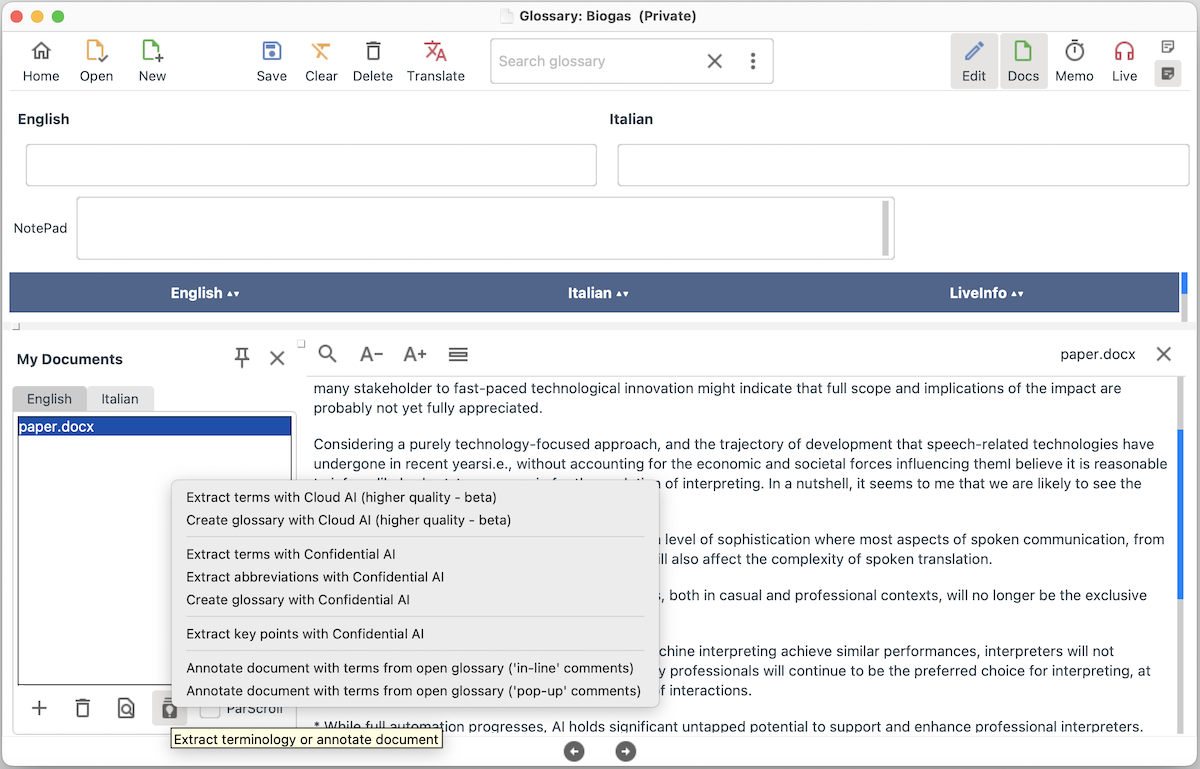Toggle the Docs panel button
Screen dimensions: 1200x769
tap(1023, 61)
